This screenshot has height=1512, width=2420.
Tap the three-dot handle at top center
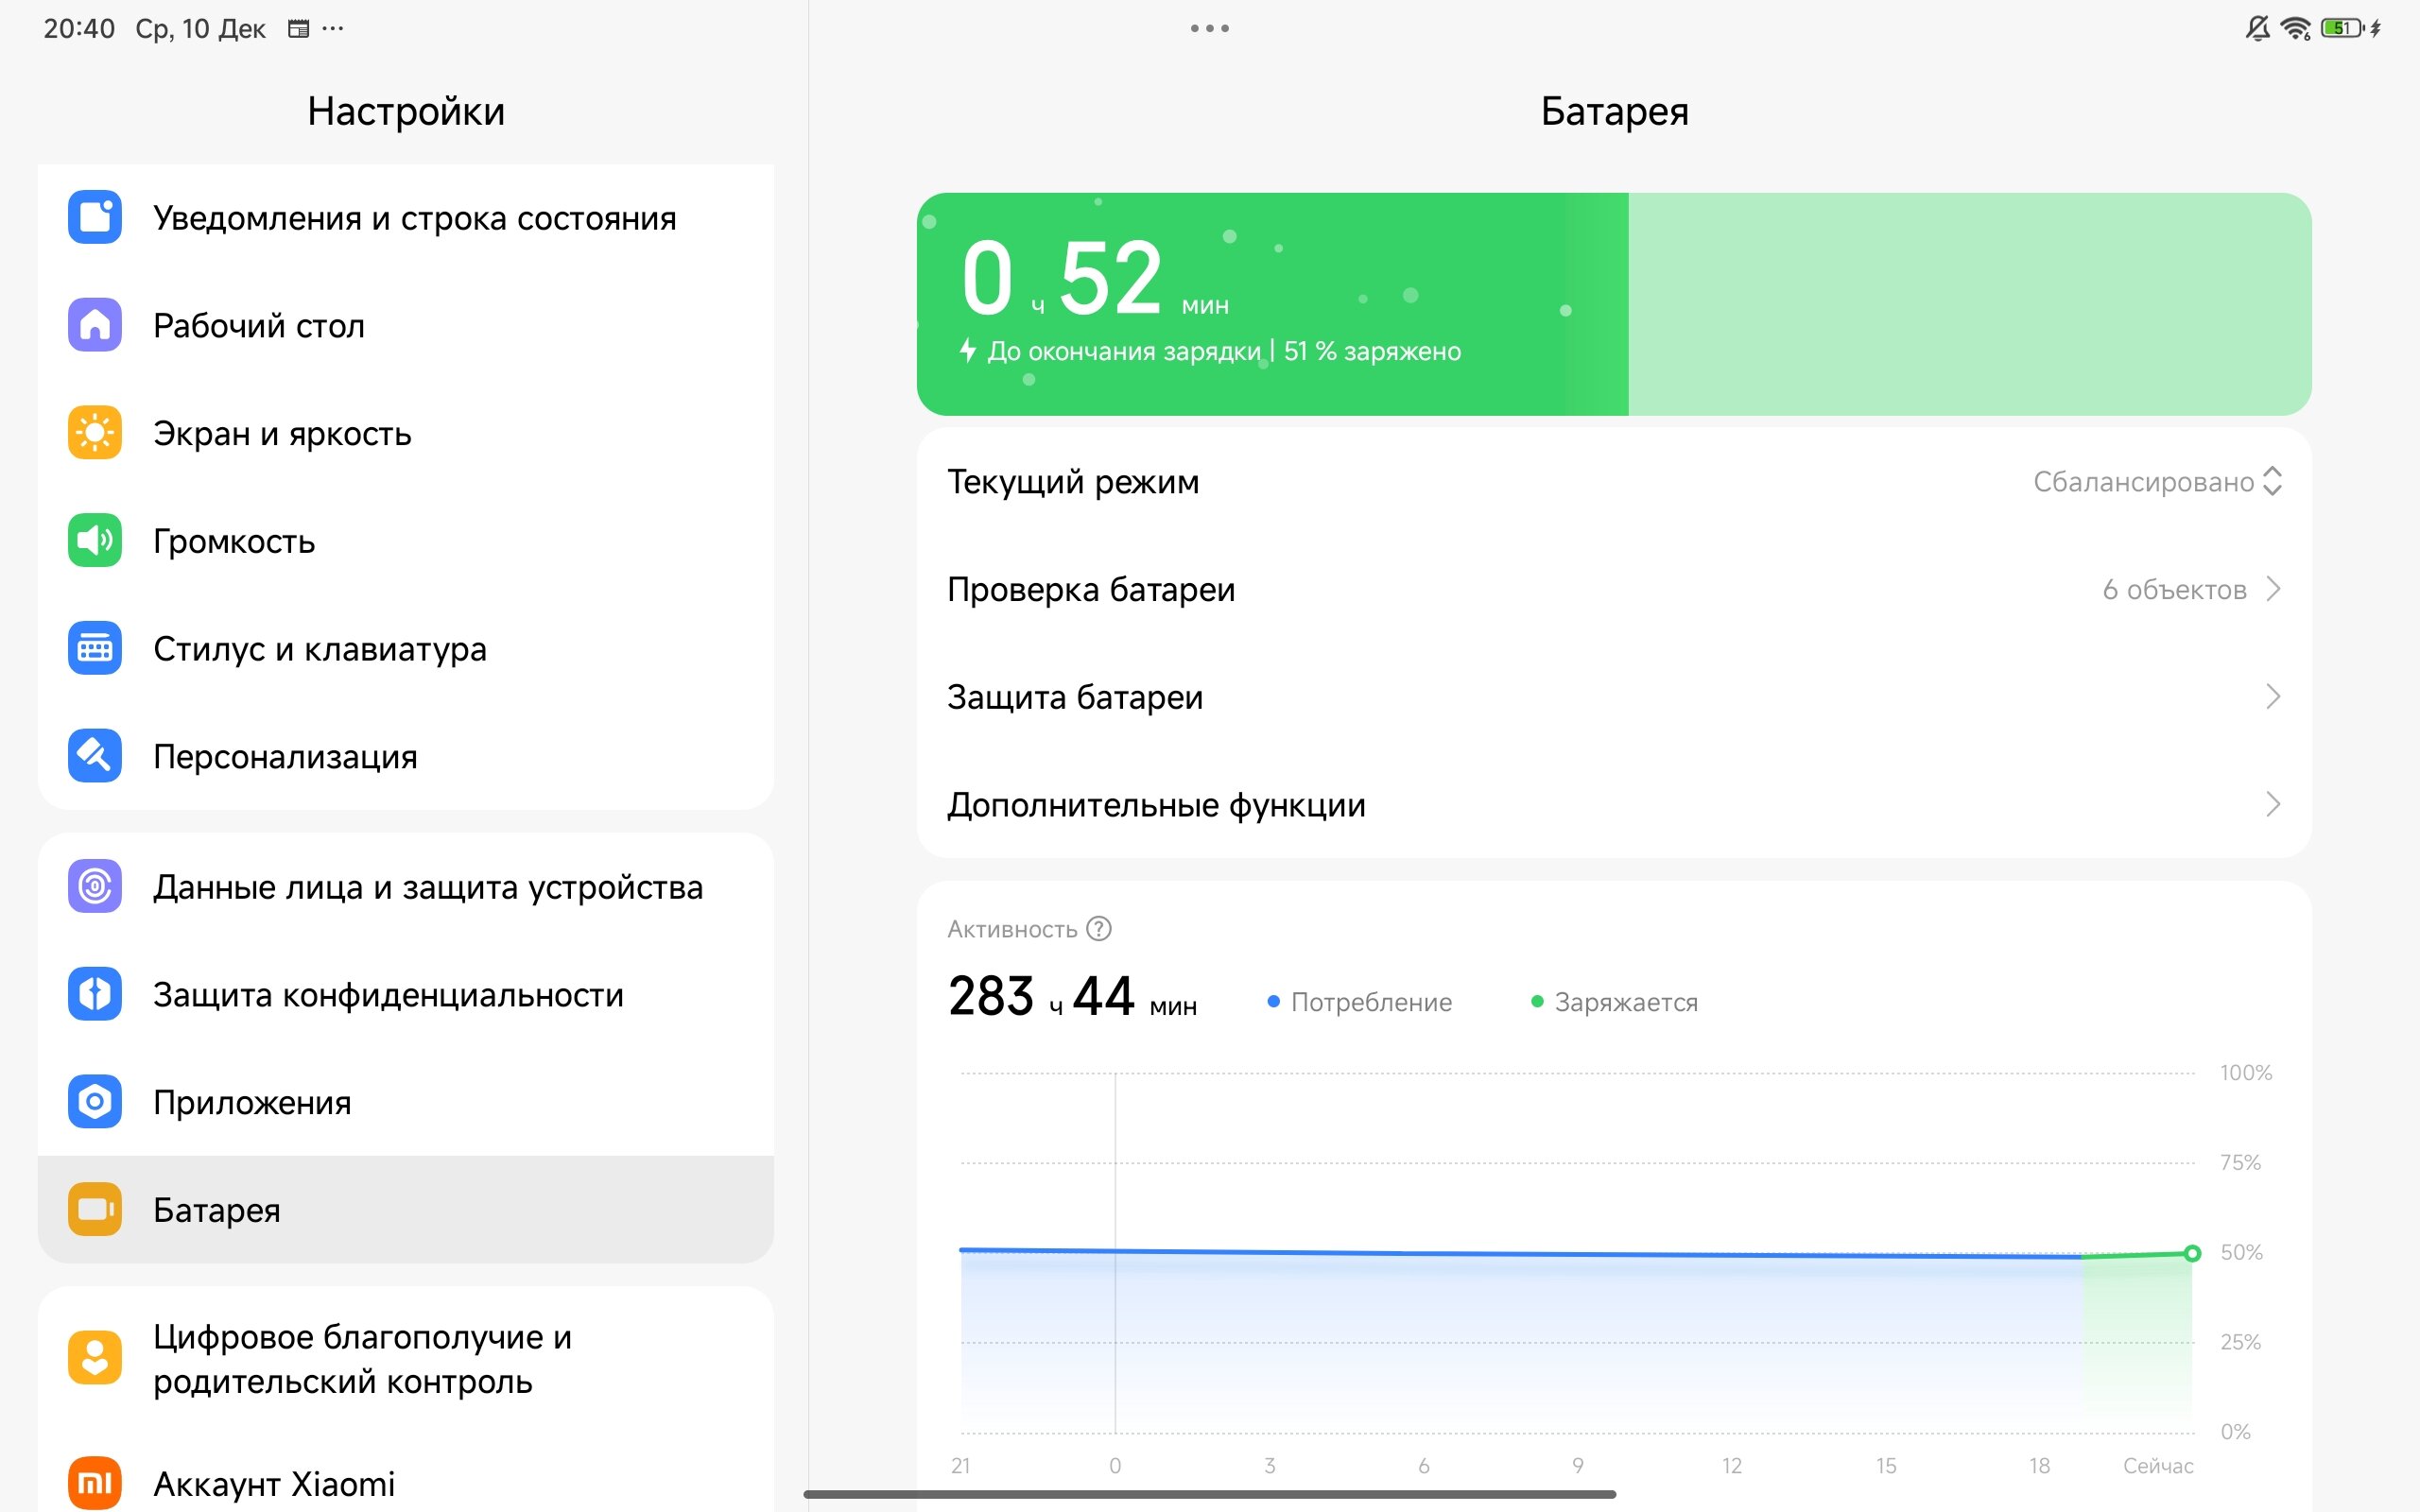[1209, 28]
